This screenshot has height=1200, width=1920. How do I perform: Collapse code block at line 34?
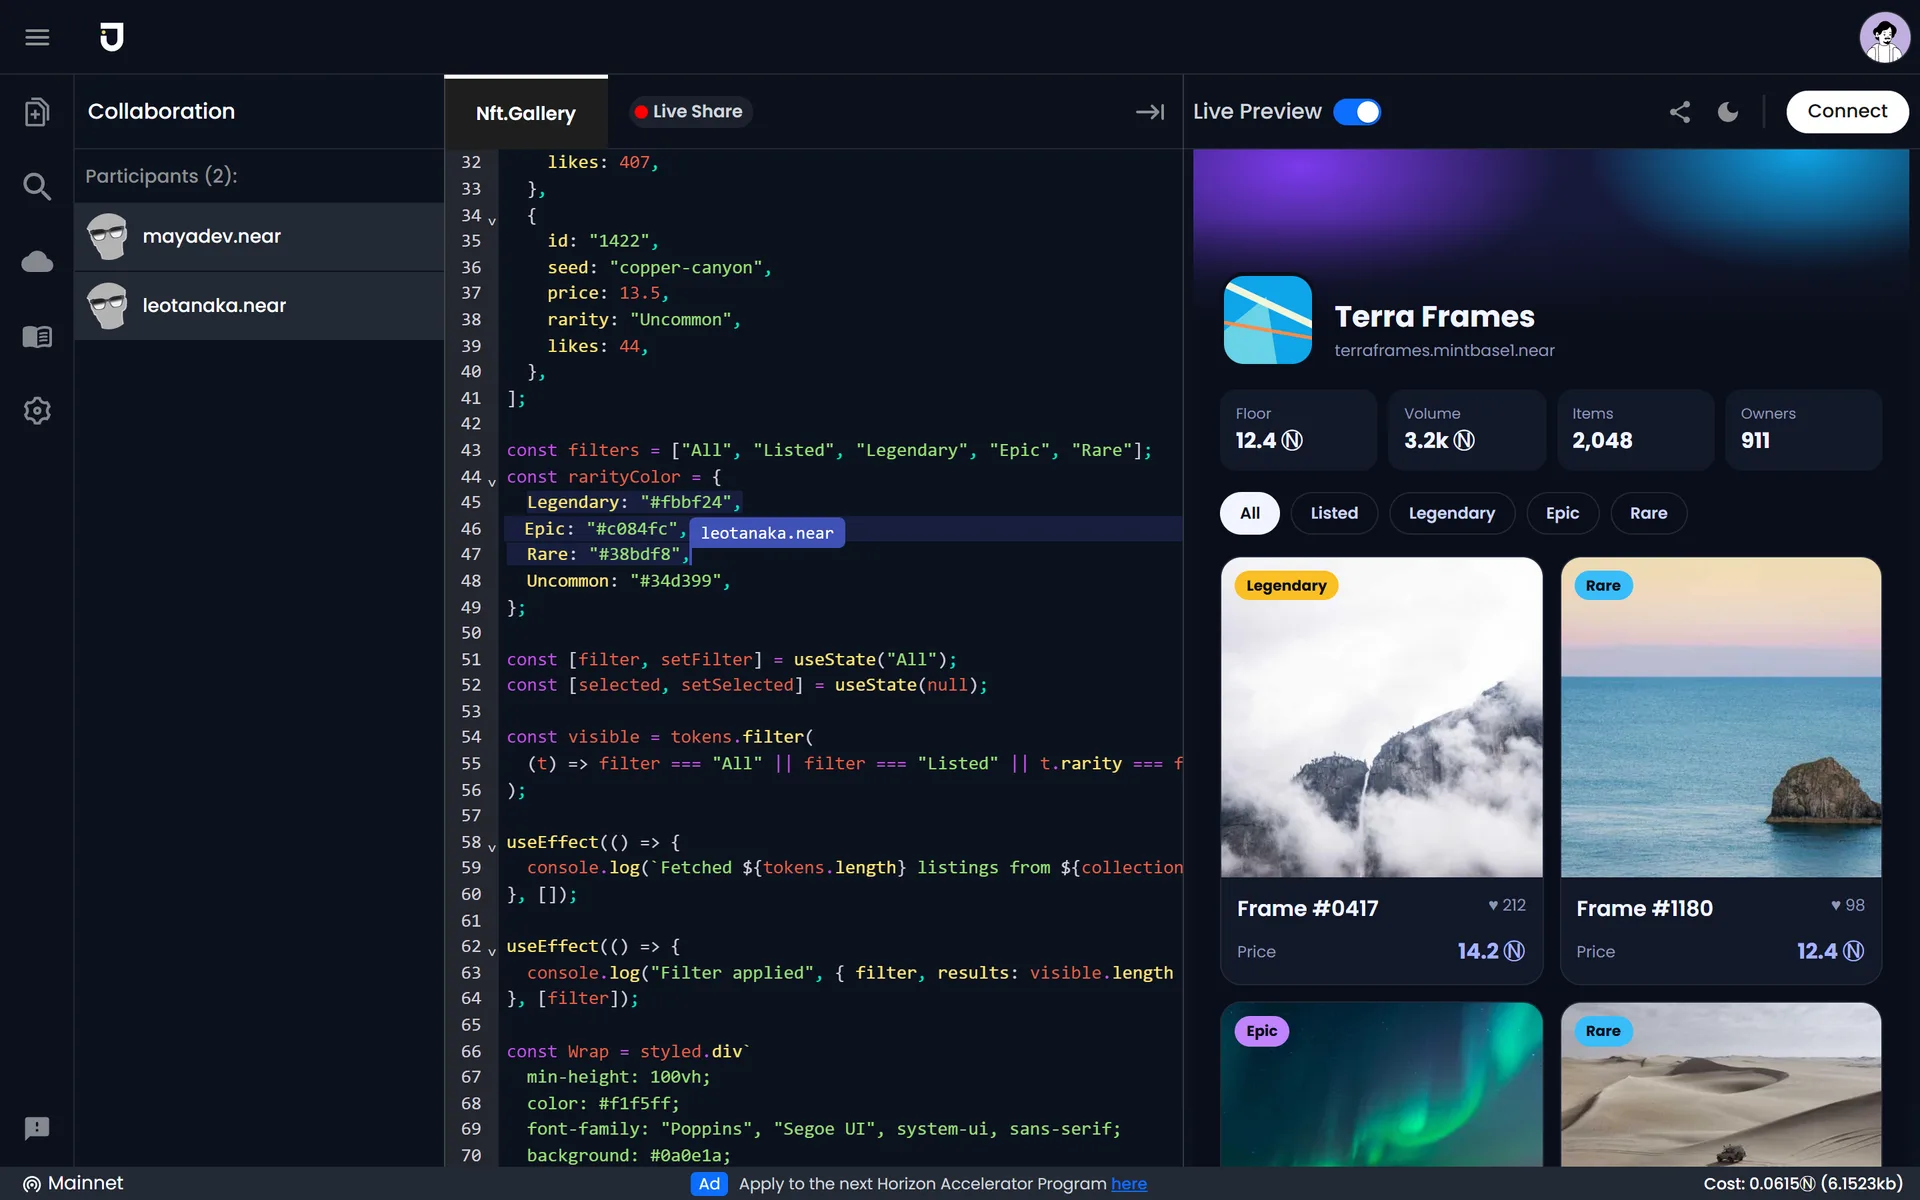pyautogui.click(x=492, y=221)
